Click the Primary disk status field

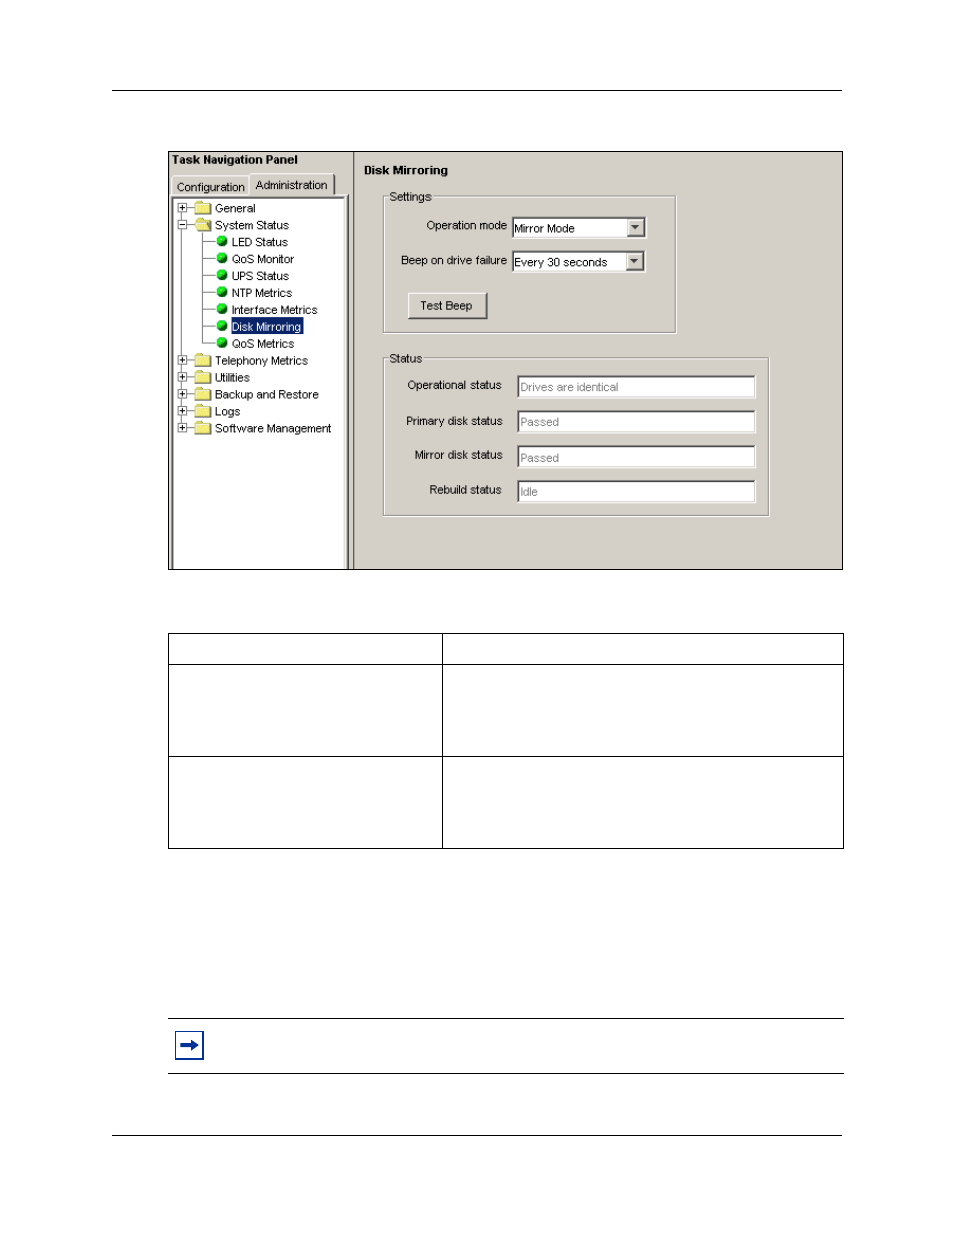636,422
